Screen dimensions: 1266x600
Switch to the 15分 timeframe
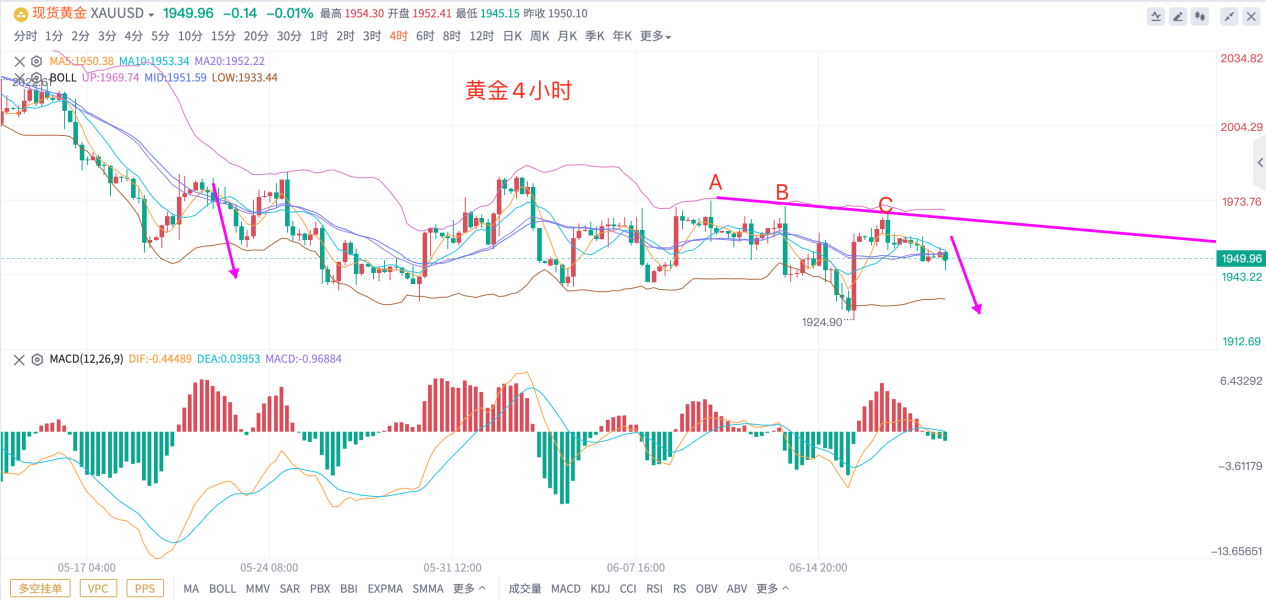click(223, 36)
